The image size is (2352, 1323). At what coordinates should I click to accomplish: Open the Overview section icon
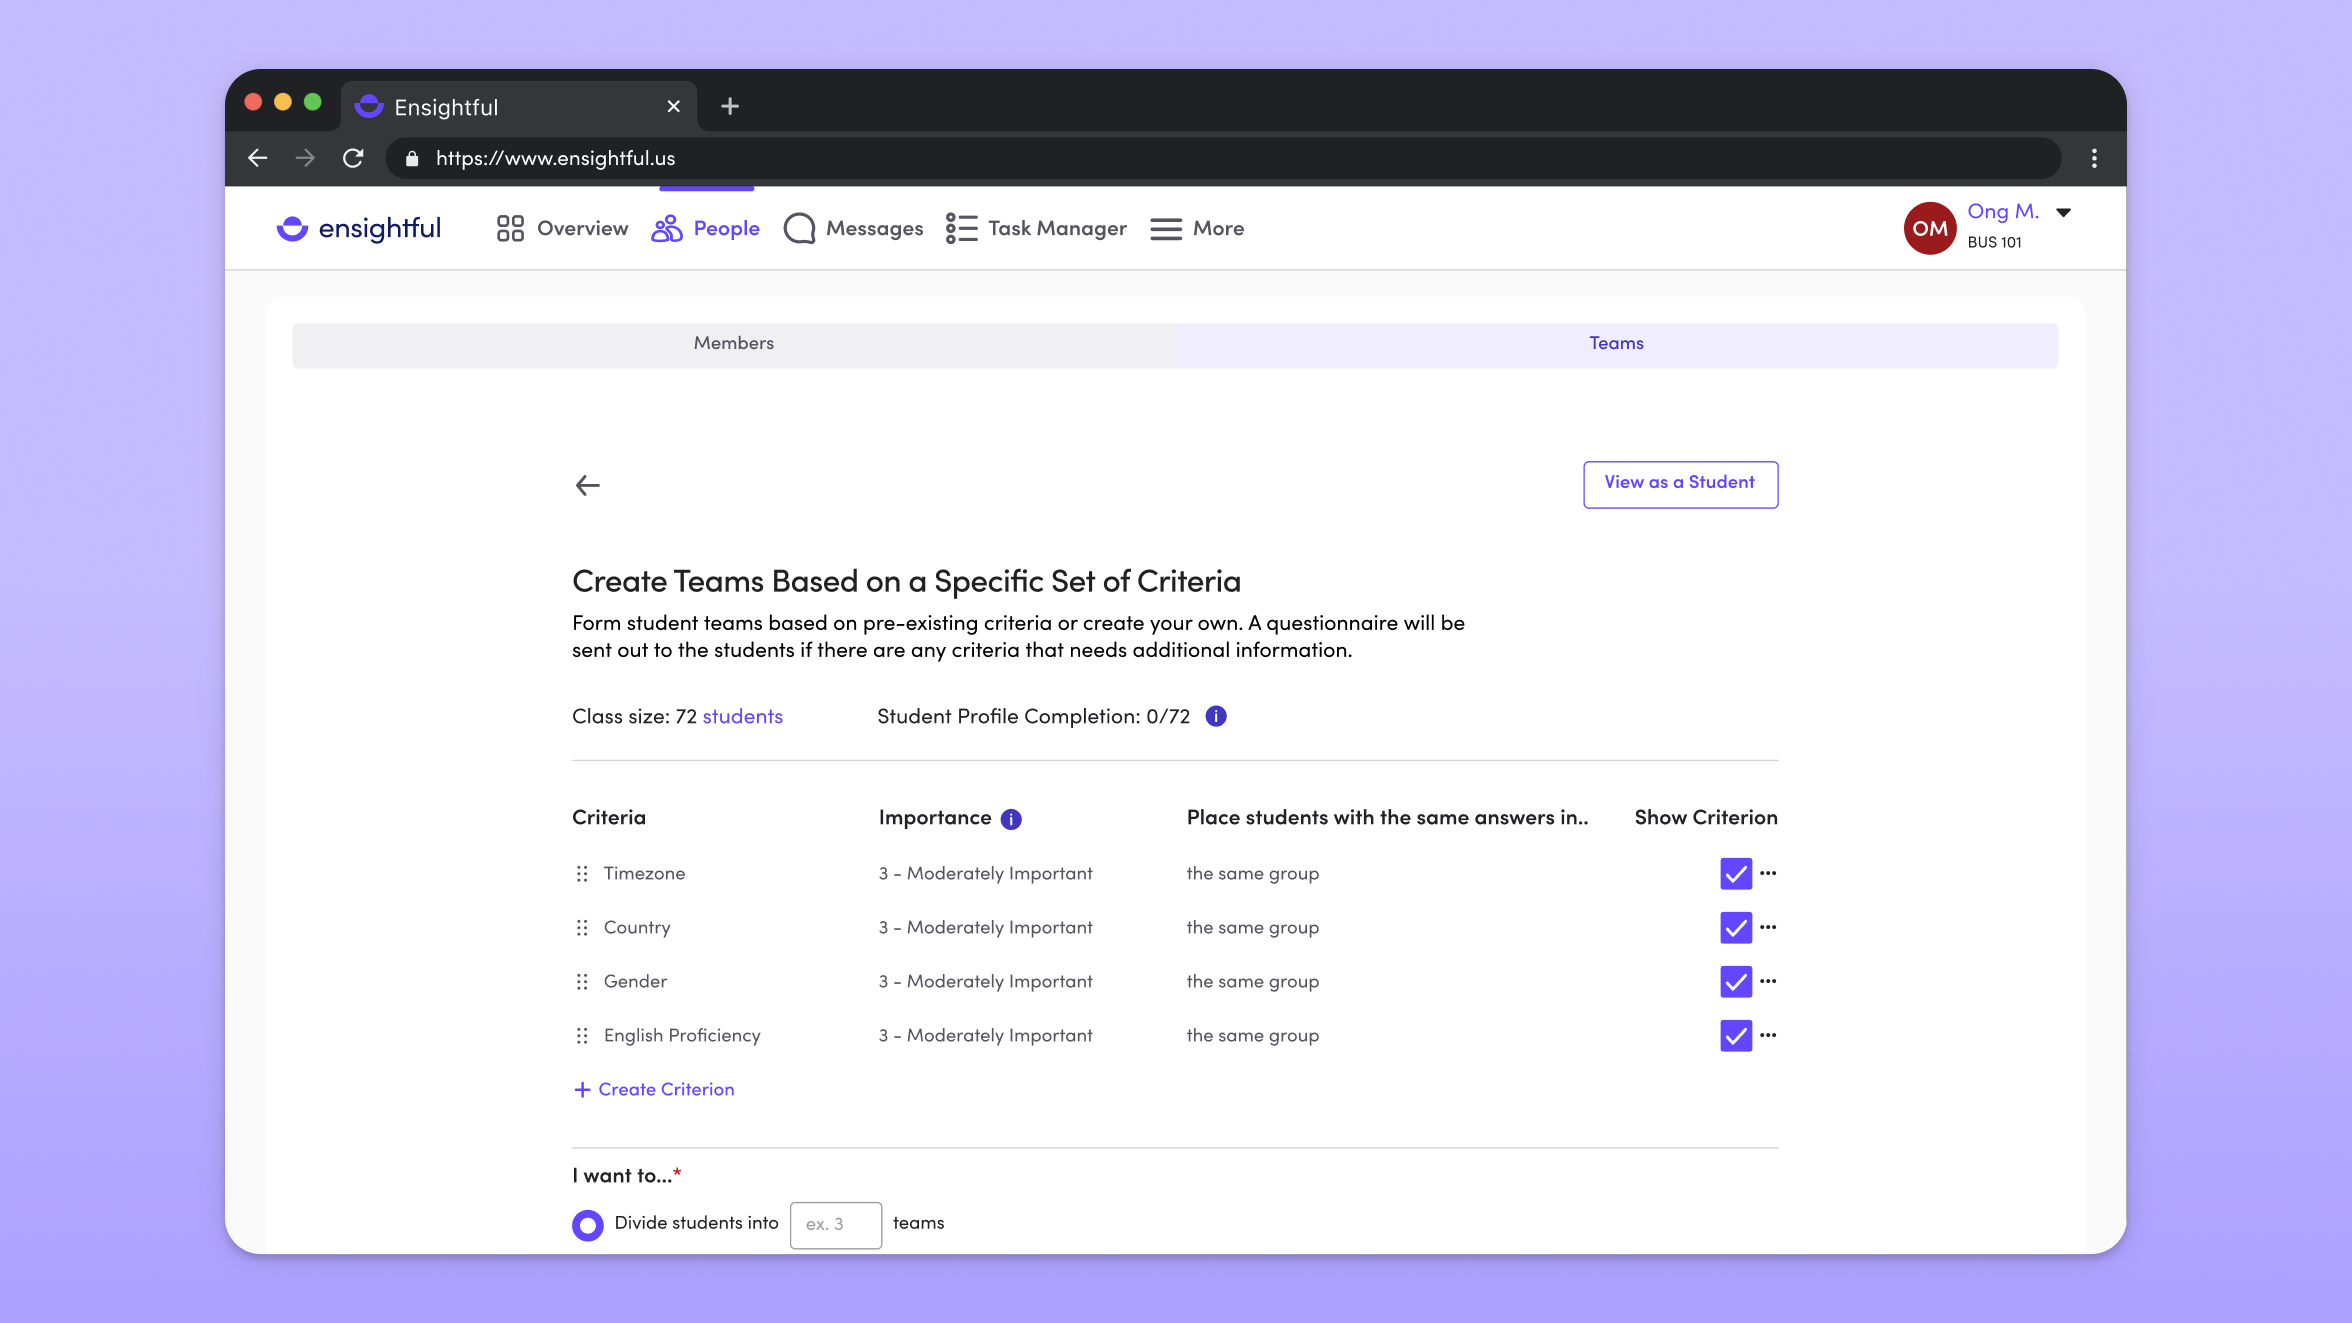510,228
